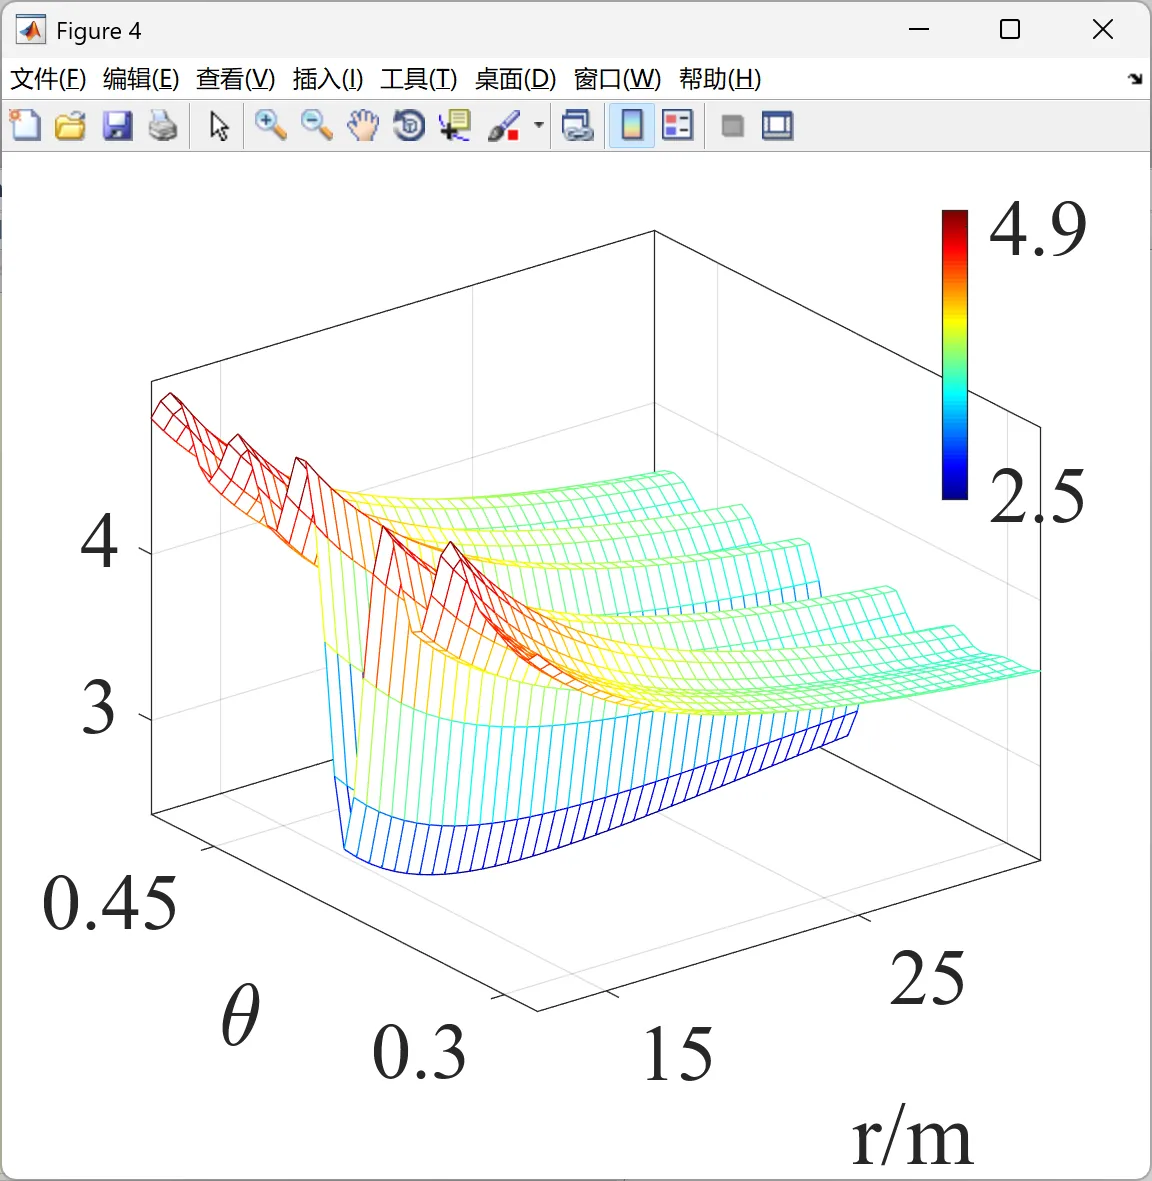The height and width of the screenshot is (1181, 1152).
Task: Open a file with the folder icon
Action: (71, 126)
